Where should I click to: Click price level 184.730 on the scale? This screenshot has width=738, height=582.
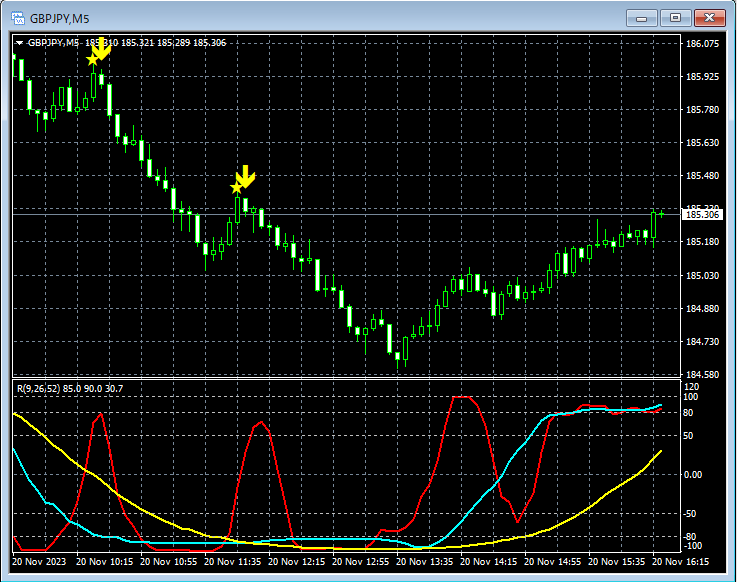click(702, 342)
